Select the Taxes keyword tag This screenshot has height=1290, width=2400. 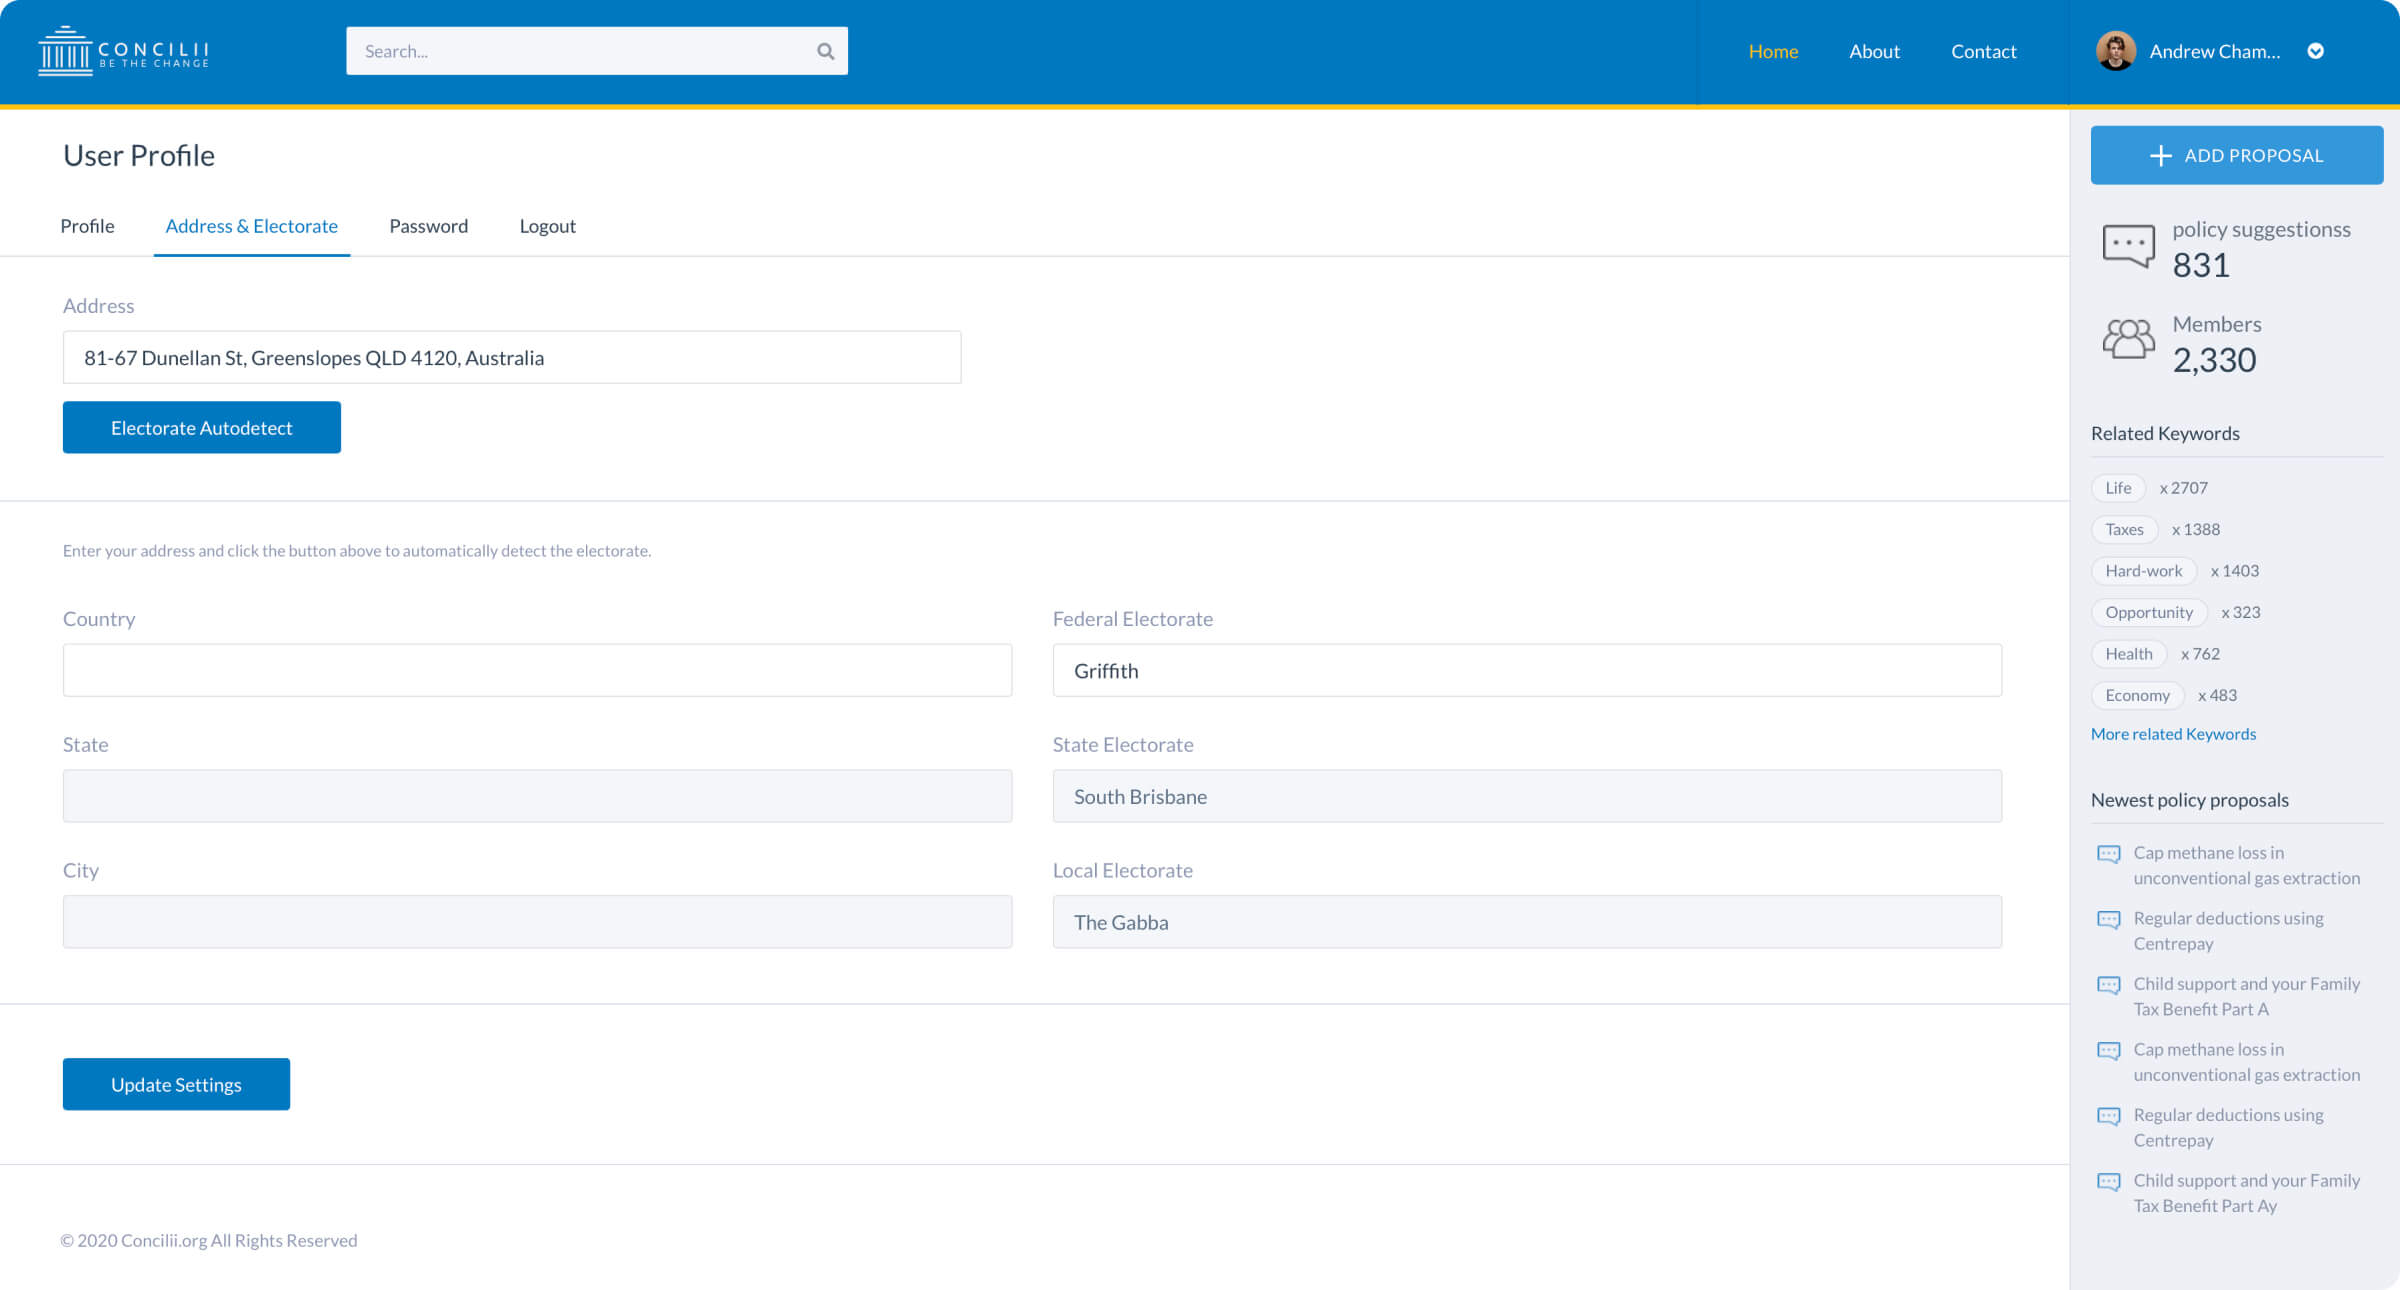[x=2124, y=529]
